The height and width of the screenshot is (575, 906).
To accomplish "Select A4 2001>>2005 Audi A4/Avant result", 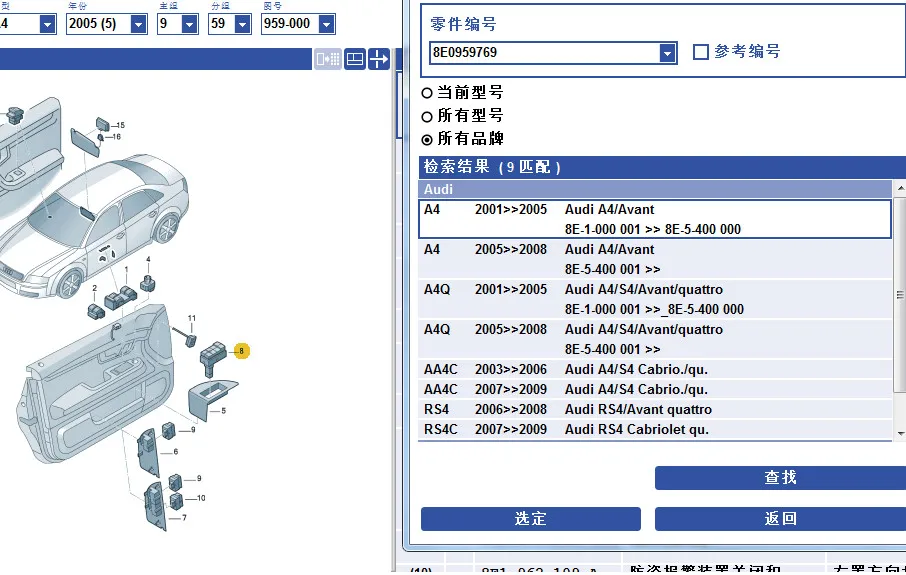I will point(655,219).
